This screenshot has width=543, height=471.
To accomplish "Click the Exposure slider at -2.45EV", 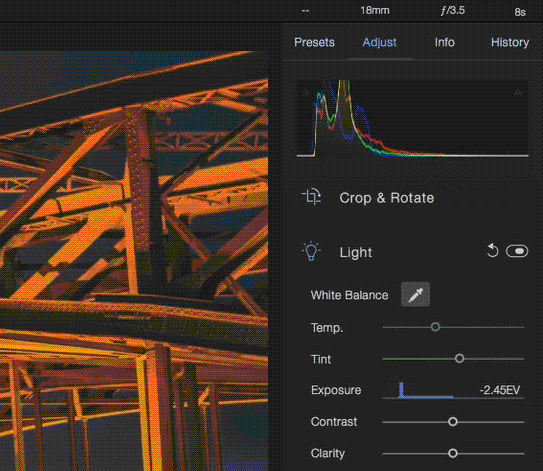I will pyautogui.click(x=453, y=390).
